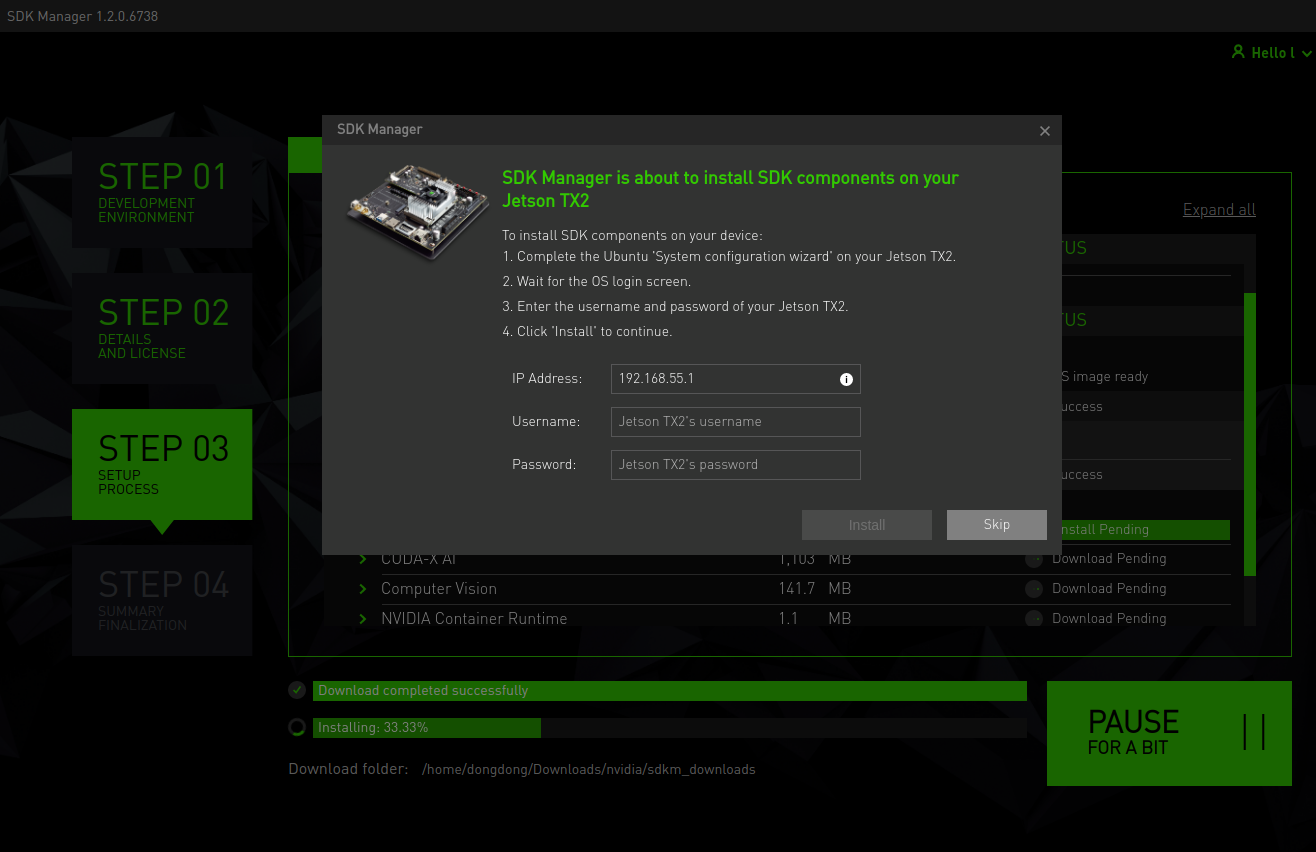Screen dimensions: 1316x852
Task: Click the green component list scrollbar
Action: point(1249,434)
